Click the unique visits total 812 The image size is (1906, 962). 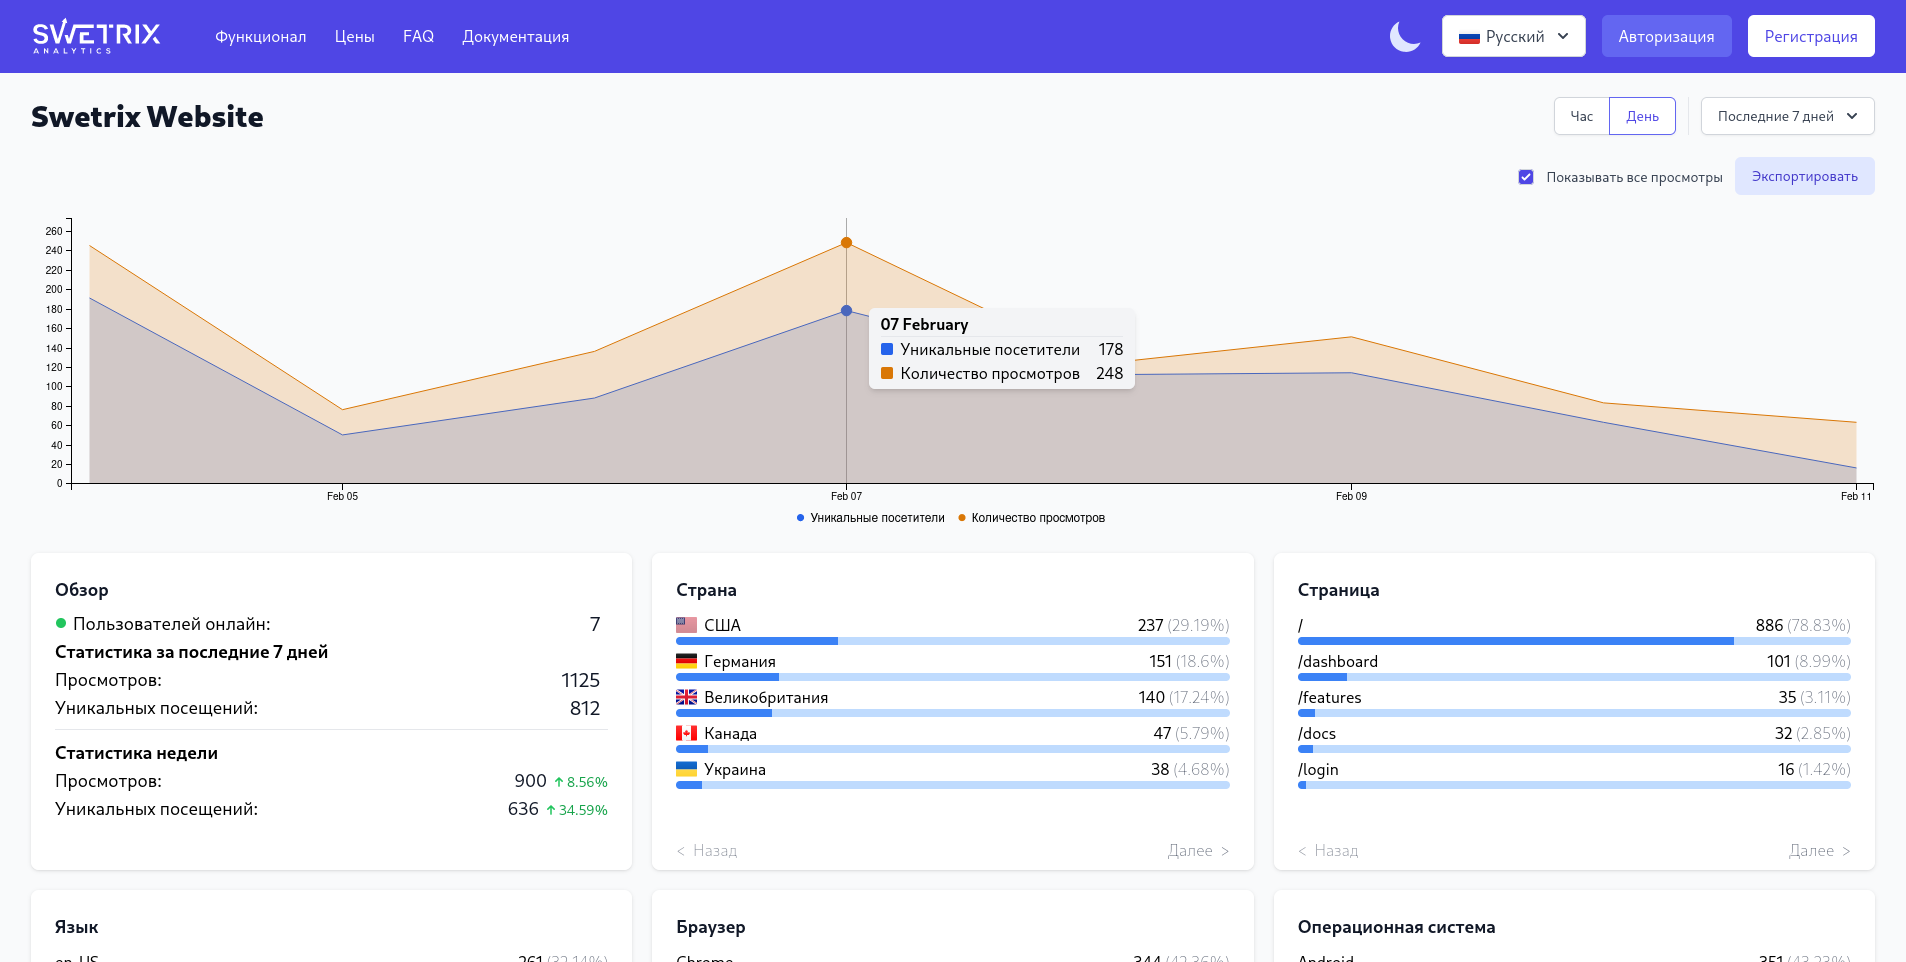(585, 708)
